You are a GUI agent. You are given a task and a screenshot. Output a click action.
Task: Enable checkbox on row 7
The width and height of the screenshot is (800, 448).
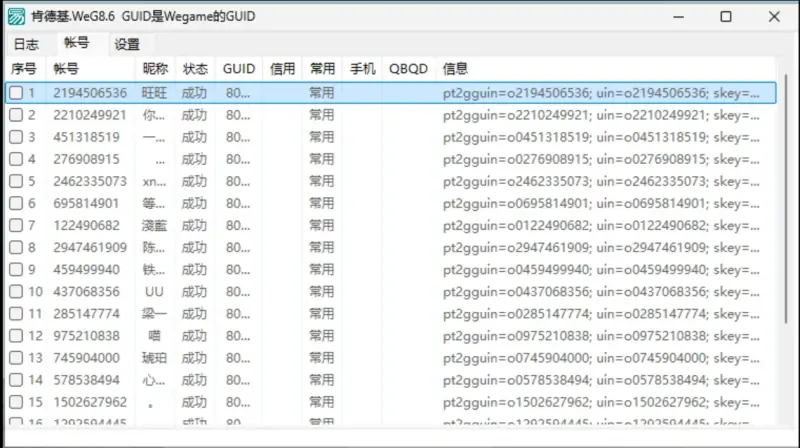click(16, 225)
